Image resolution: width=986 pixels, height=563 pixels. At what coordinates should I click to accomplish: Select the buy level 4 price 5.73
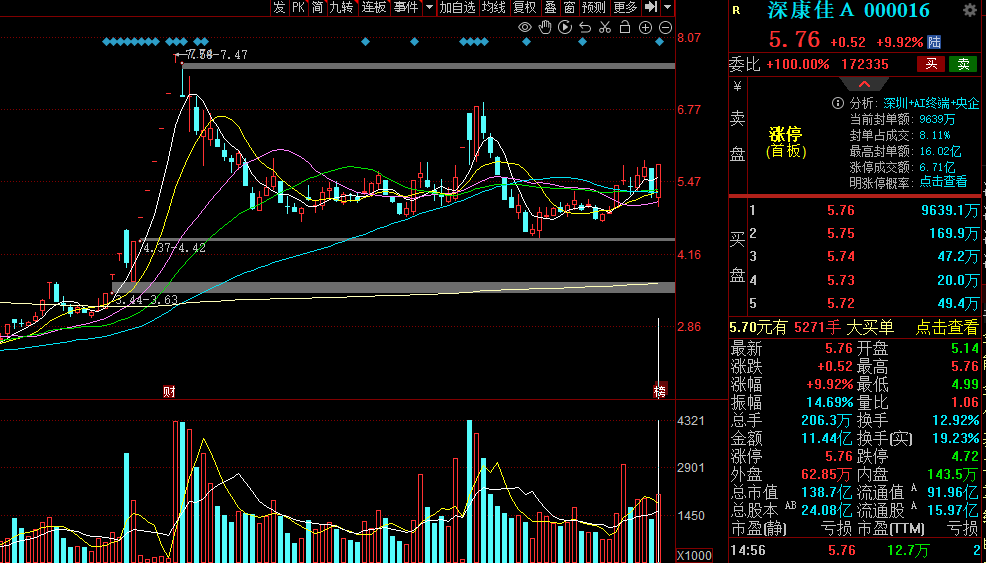841,280
